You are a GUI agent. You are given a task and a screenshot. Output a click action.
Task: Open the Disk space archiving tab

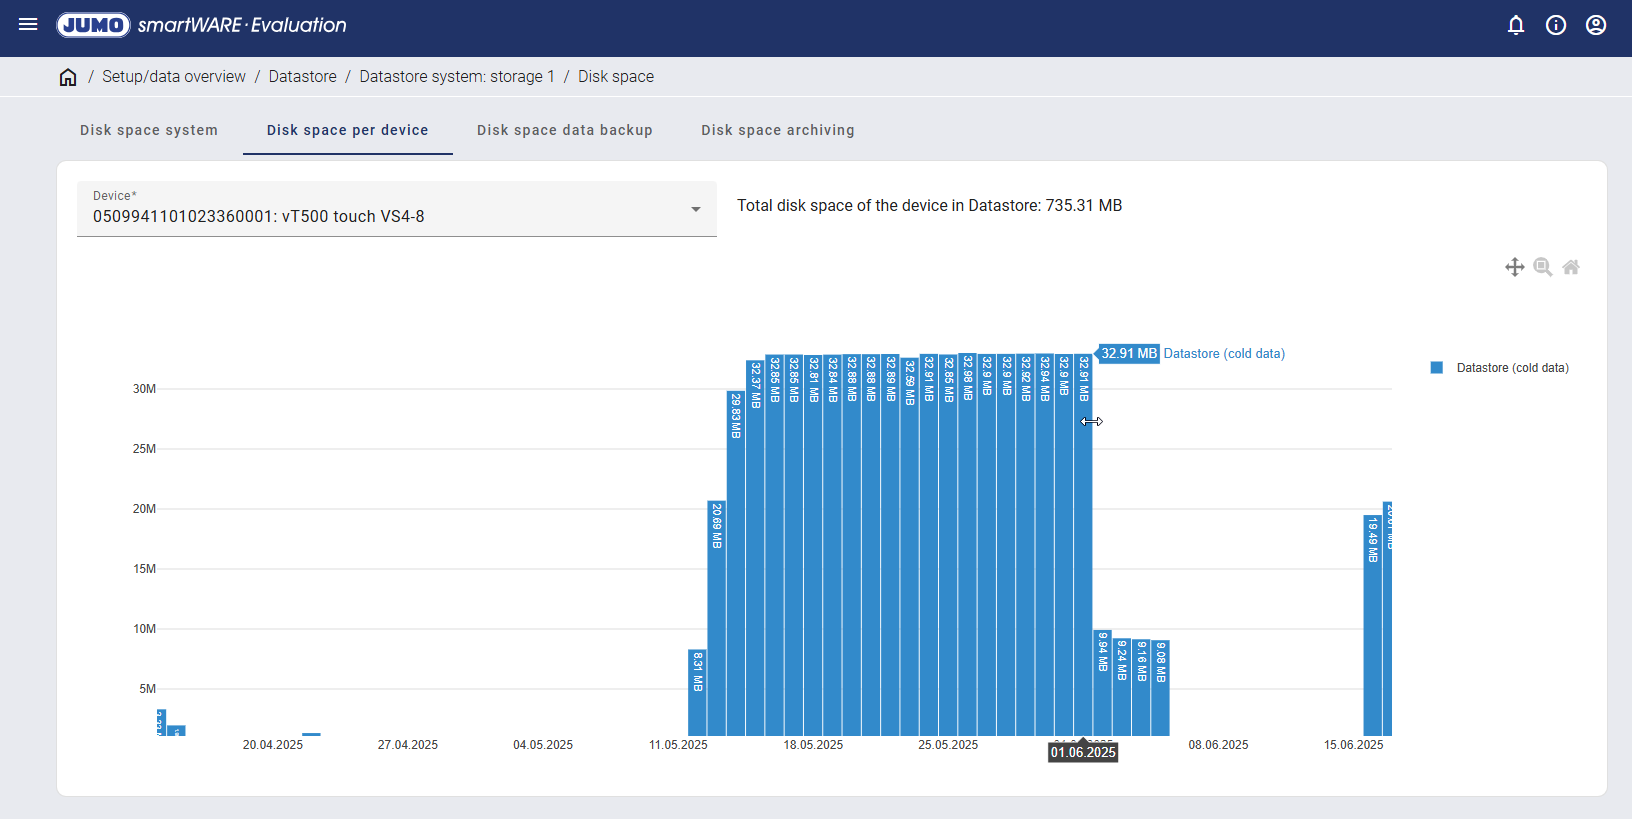click(x=777, y=130)
